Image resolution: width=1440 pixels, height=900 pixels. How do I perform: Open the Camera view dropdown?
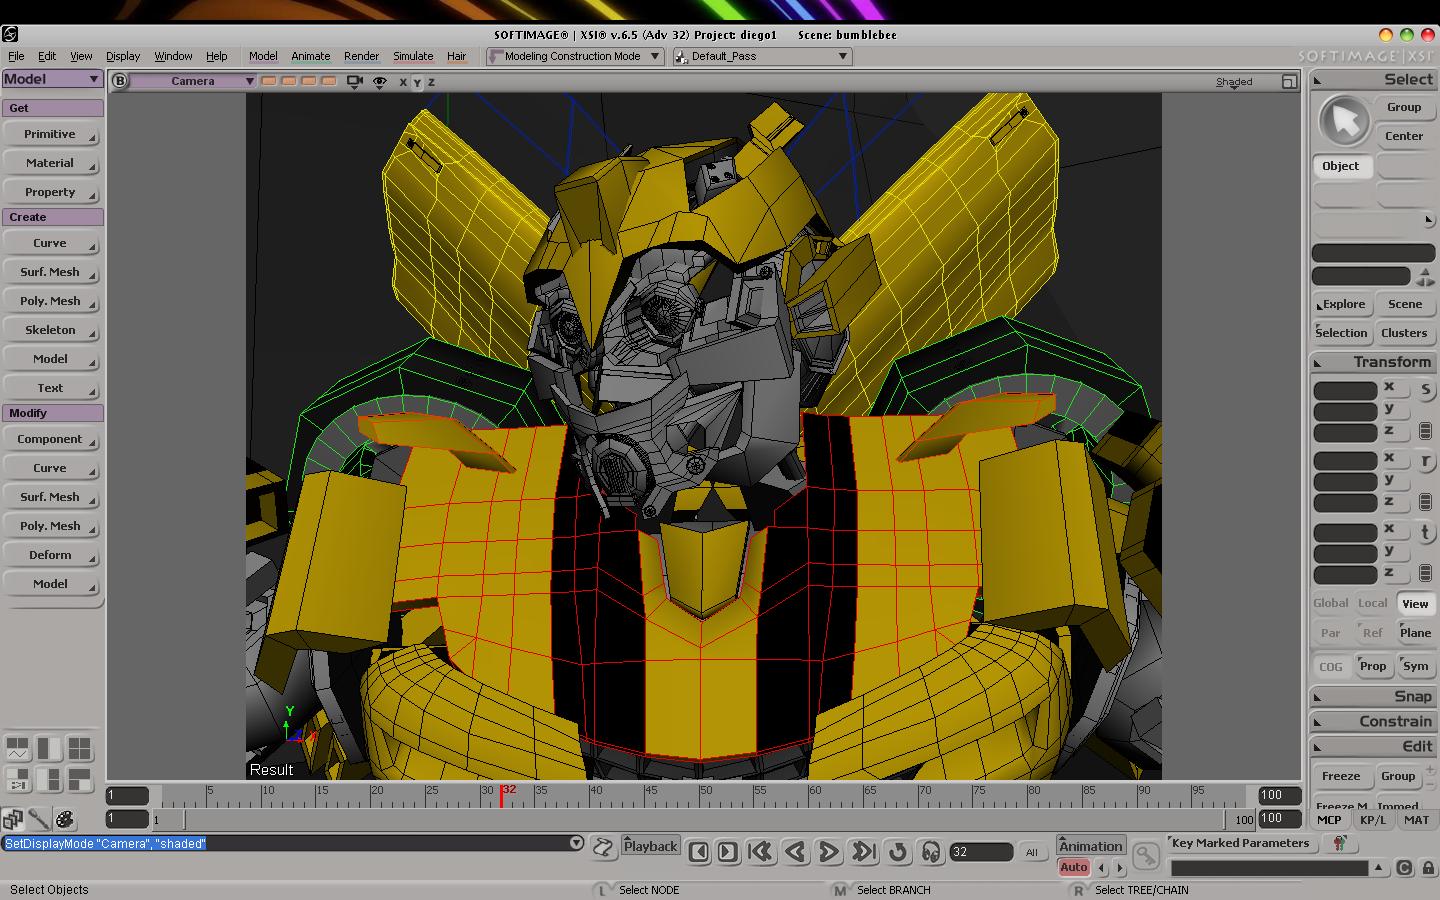(x=193, y=81)
